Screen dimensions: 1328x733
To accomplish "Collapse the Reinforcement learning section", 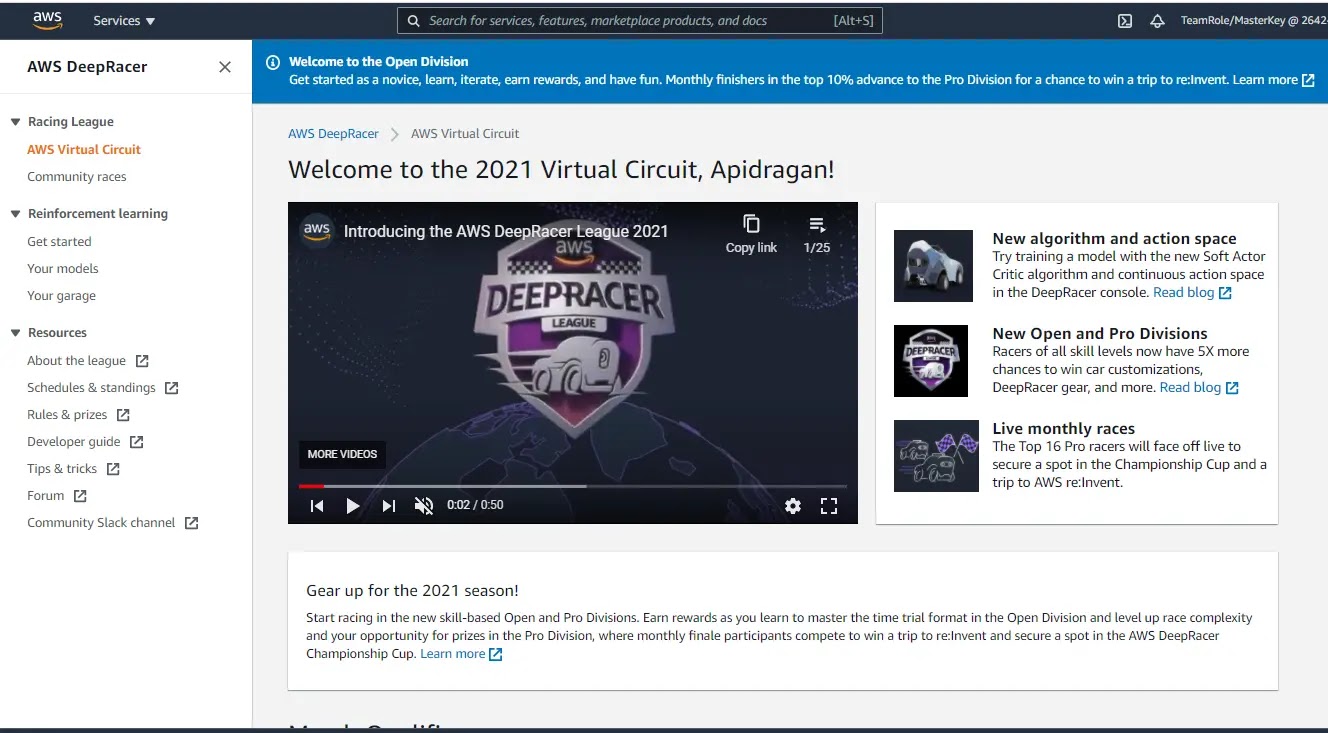I will (15, 214).
